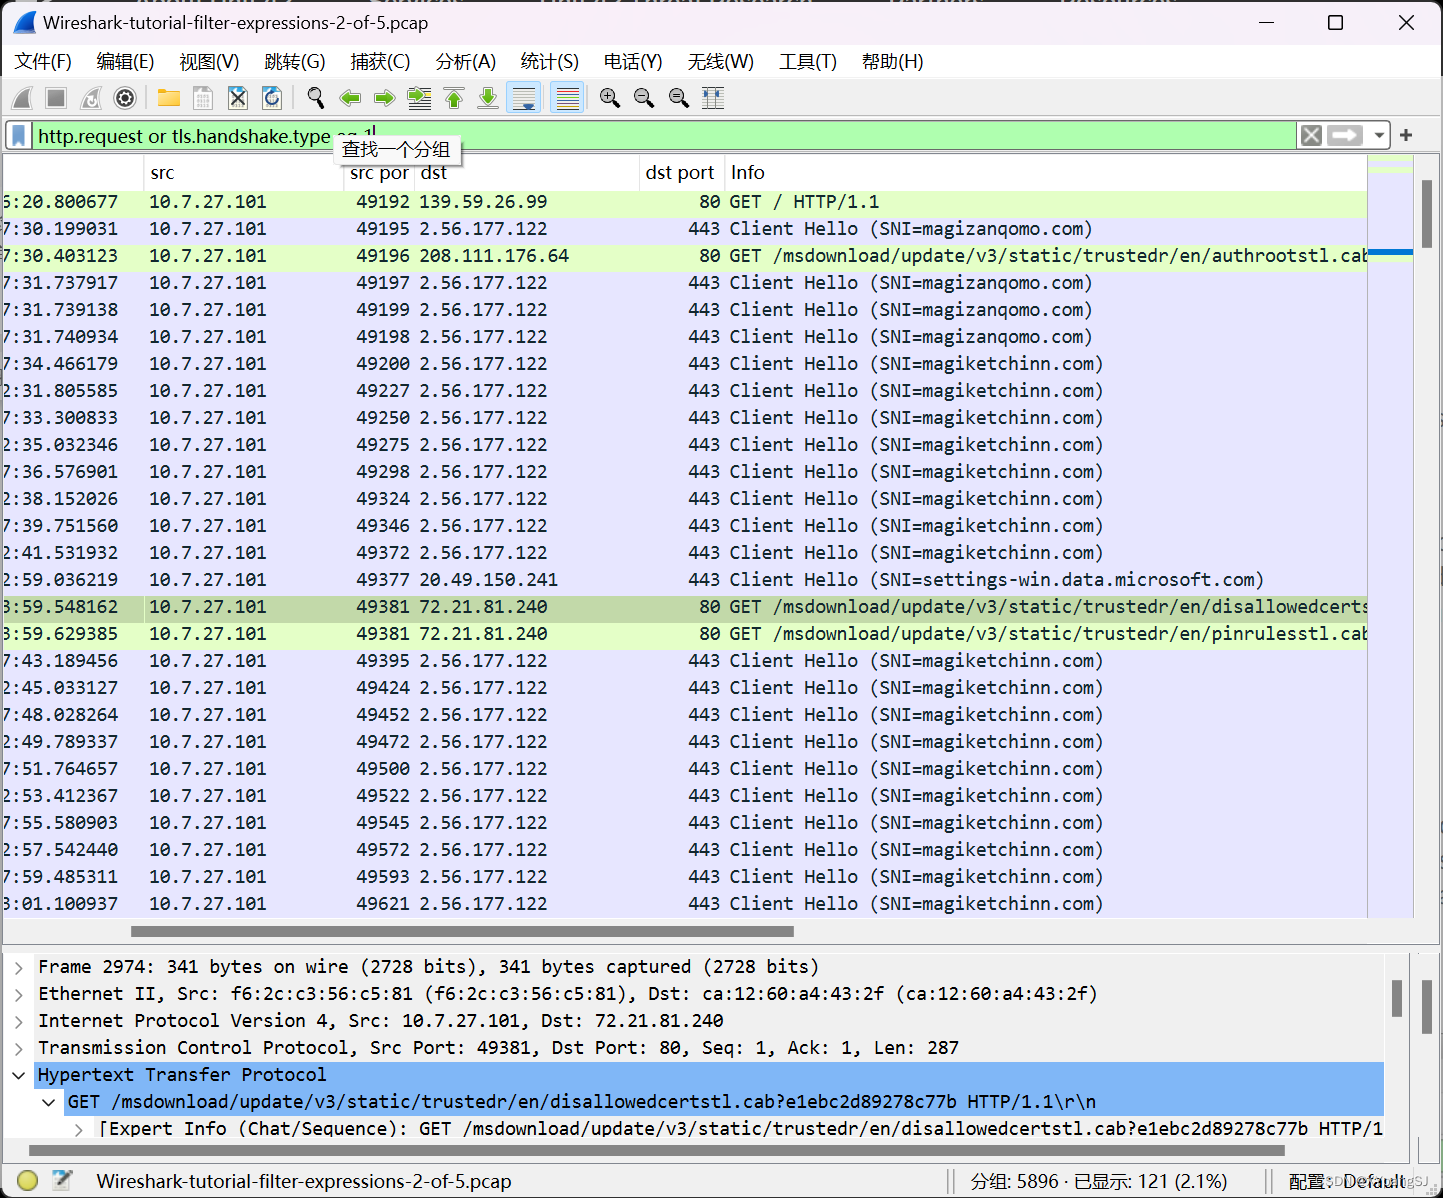Select the Client Hello row with port 49621
The image size is (1443, 1198).
coord(685,904)
